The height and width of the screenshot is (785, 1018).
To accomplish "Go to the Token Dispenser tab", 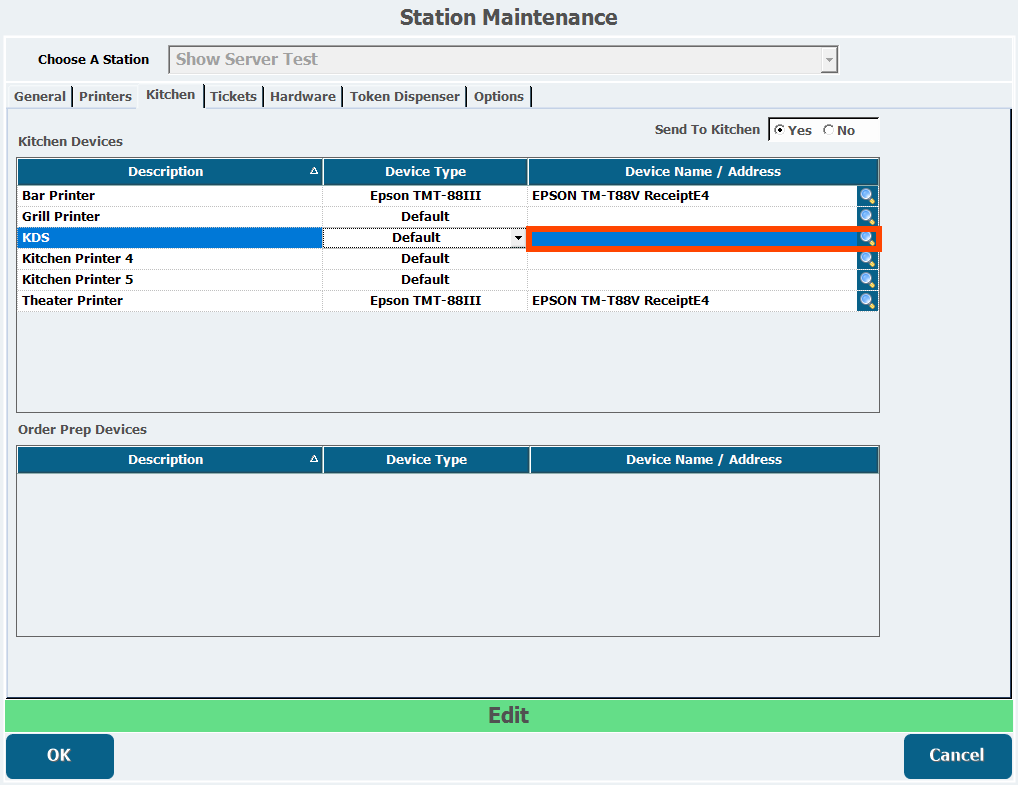I will [405, 97].
